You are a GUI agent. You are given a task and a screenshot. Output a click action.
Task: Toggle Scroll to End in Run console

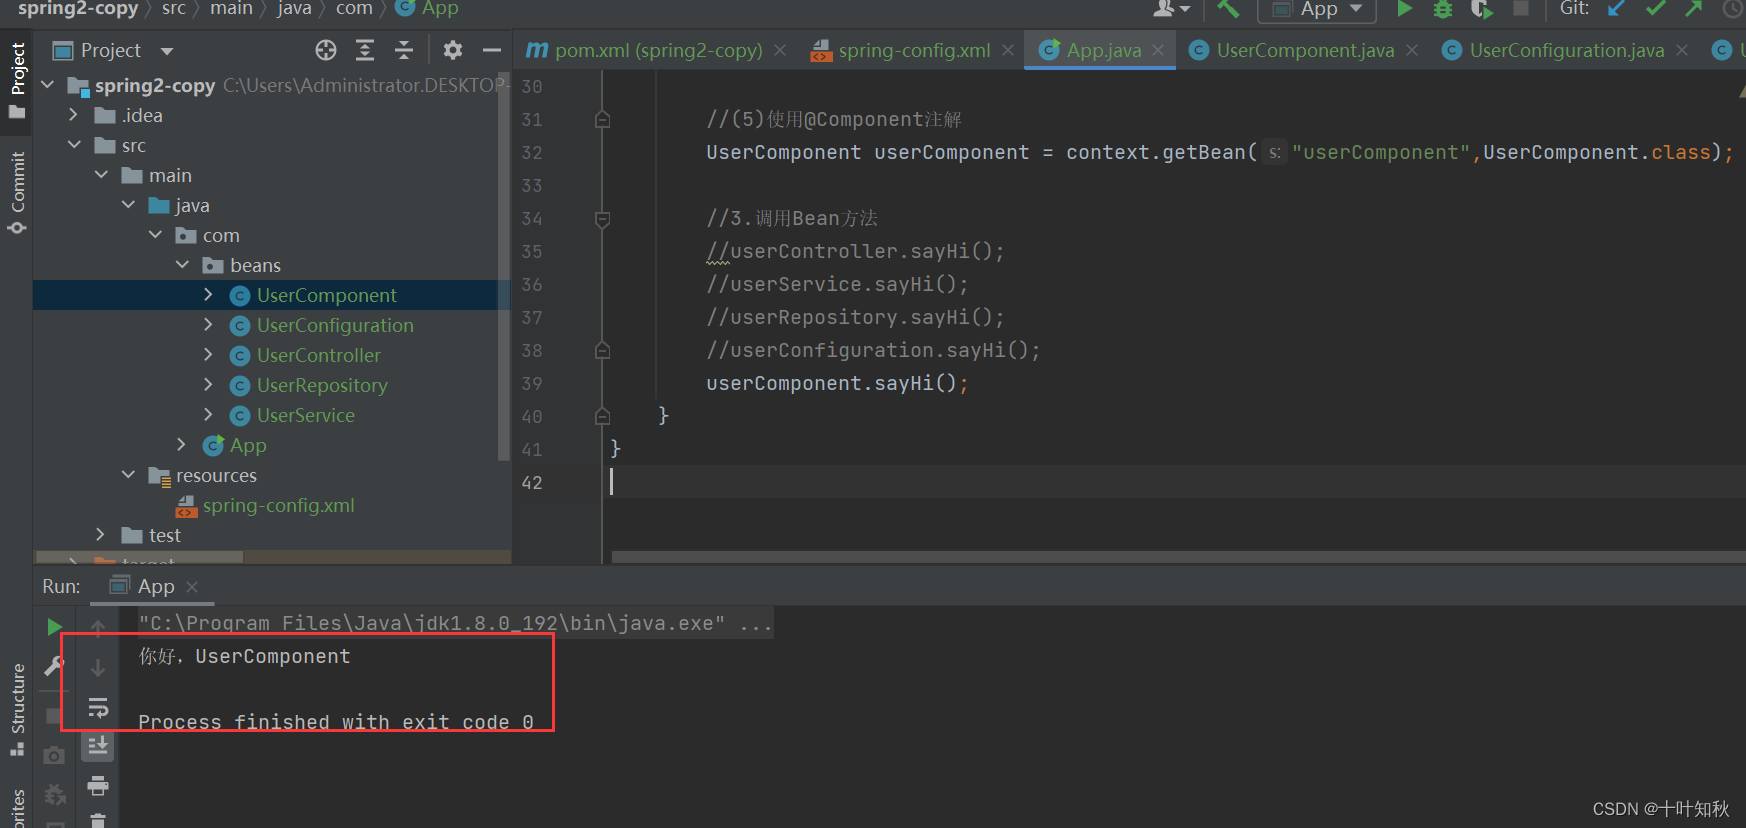[98, 746]
